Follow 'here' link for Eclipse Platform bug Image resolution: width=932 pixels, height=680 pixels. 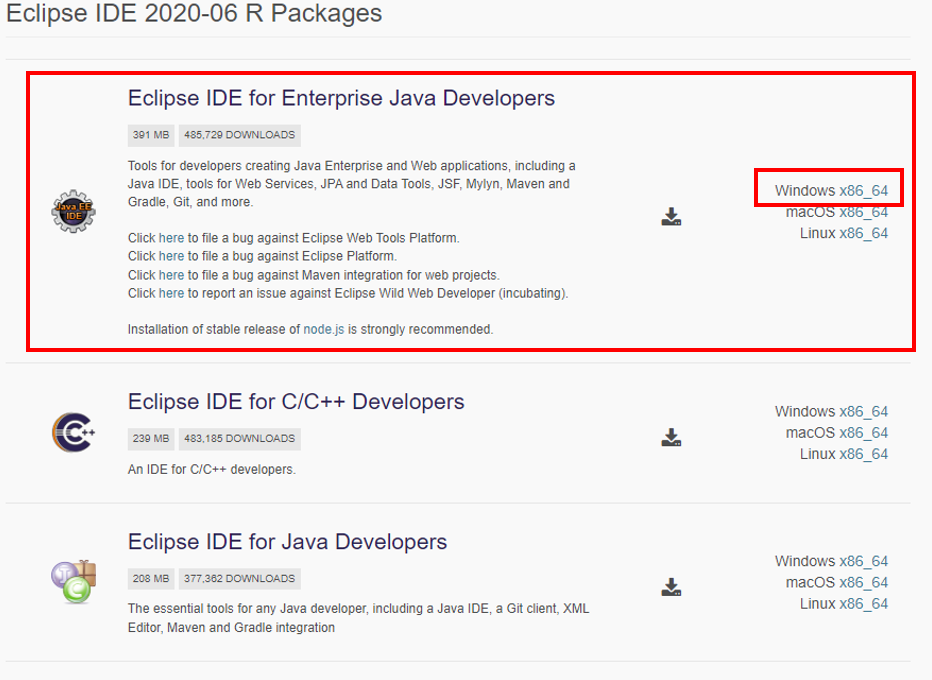click(x=171, y=256)
